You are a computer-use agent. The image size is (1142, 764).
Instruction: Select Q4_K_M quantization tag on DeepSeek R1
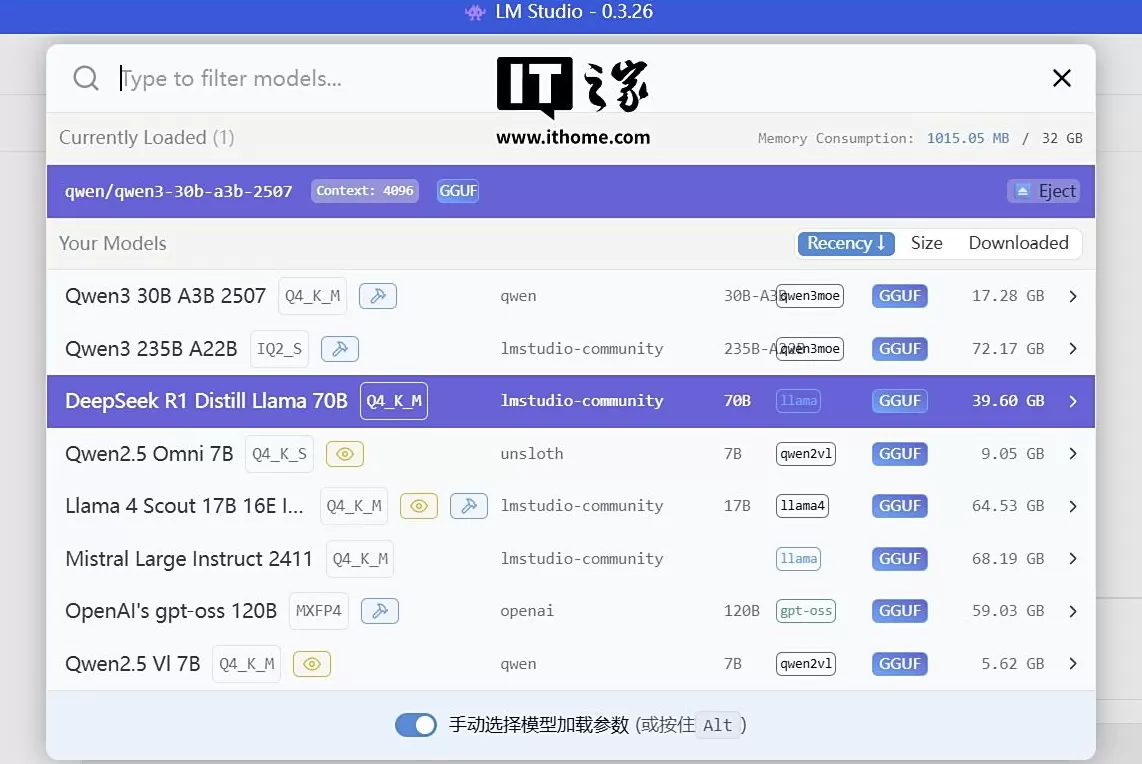click(394, 401)
